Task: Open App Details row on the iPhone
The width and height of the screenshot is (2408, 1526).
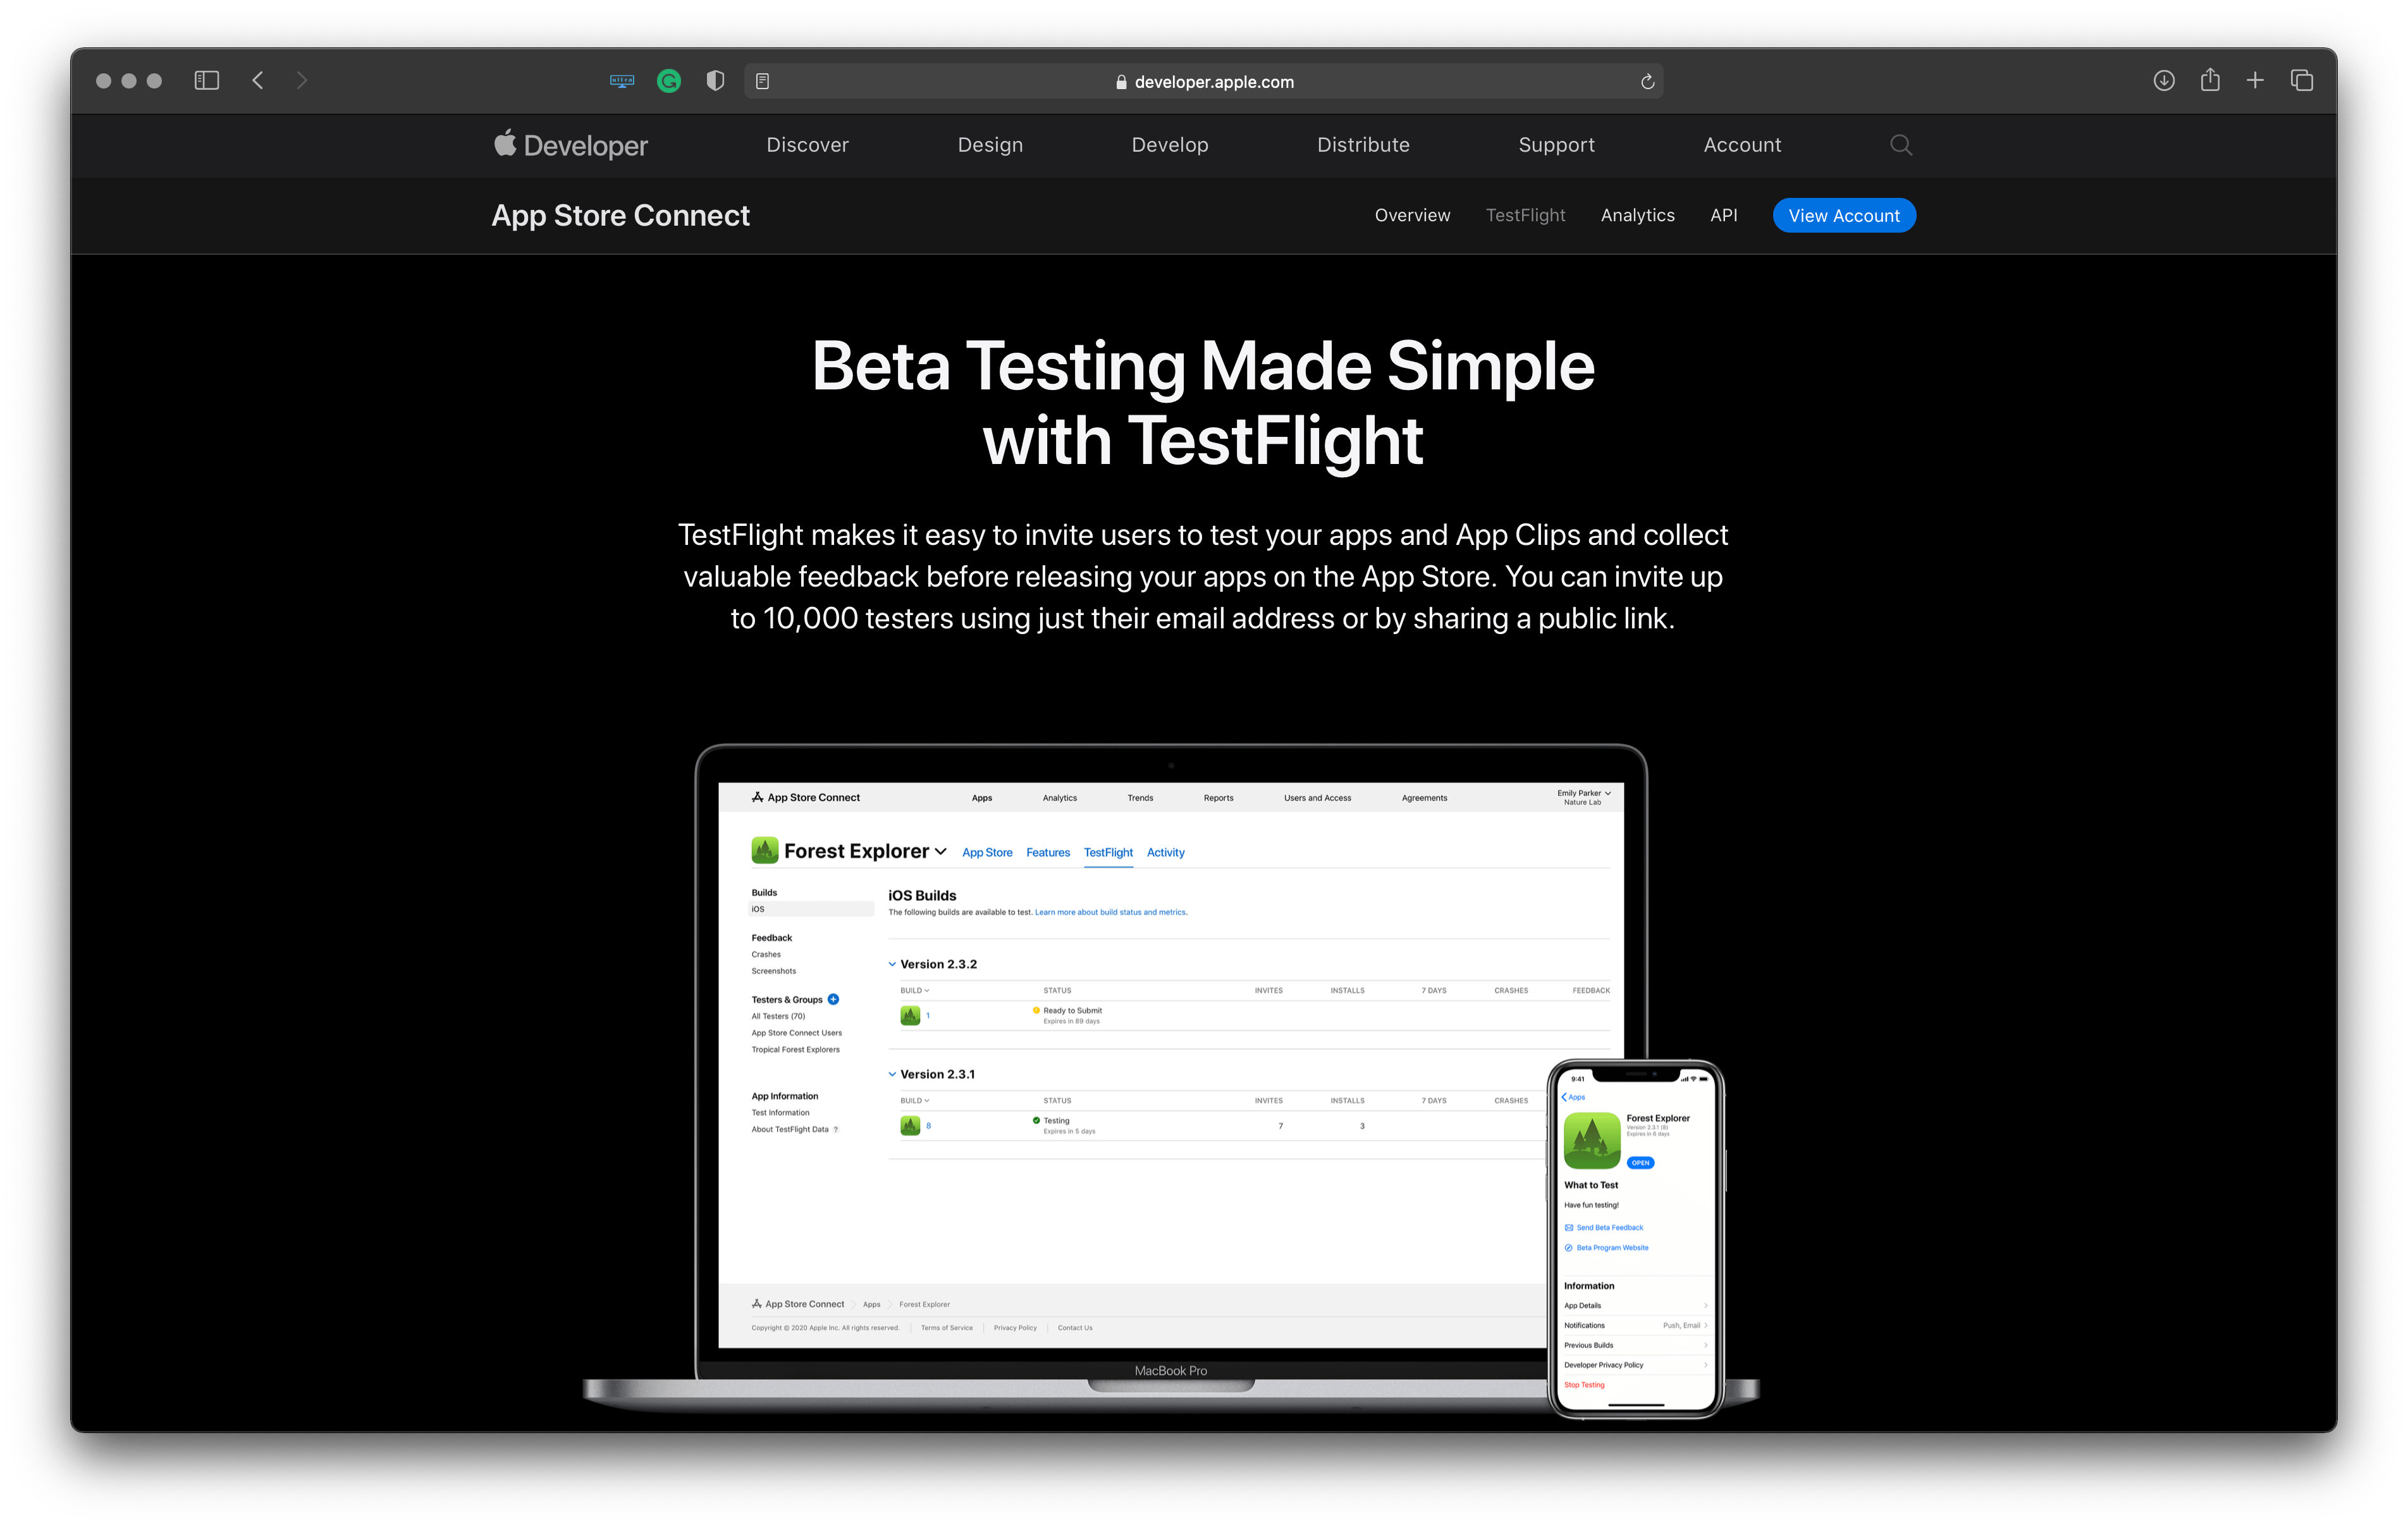Action: (x=1636, y=1305)
